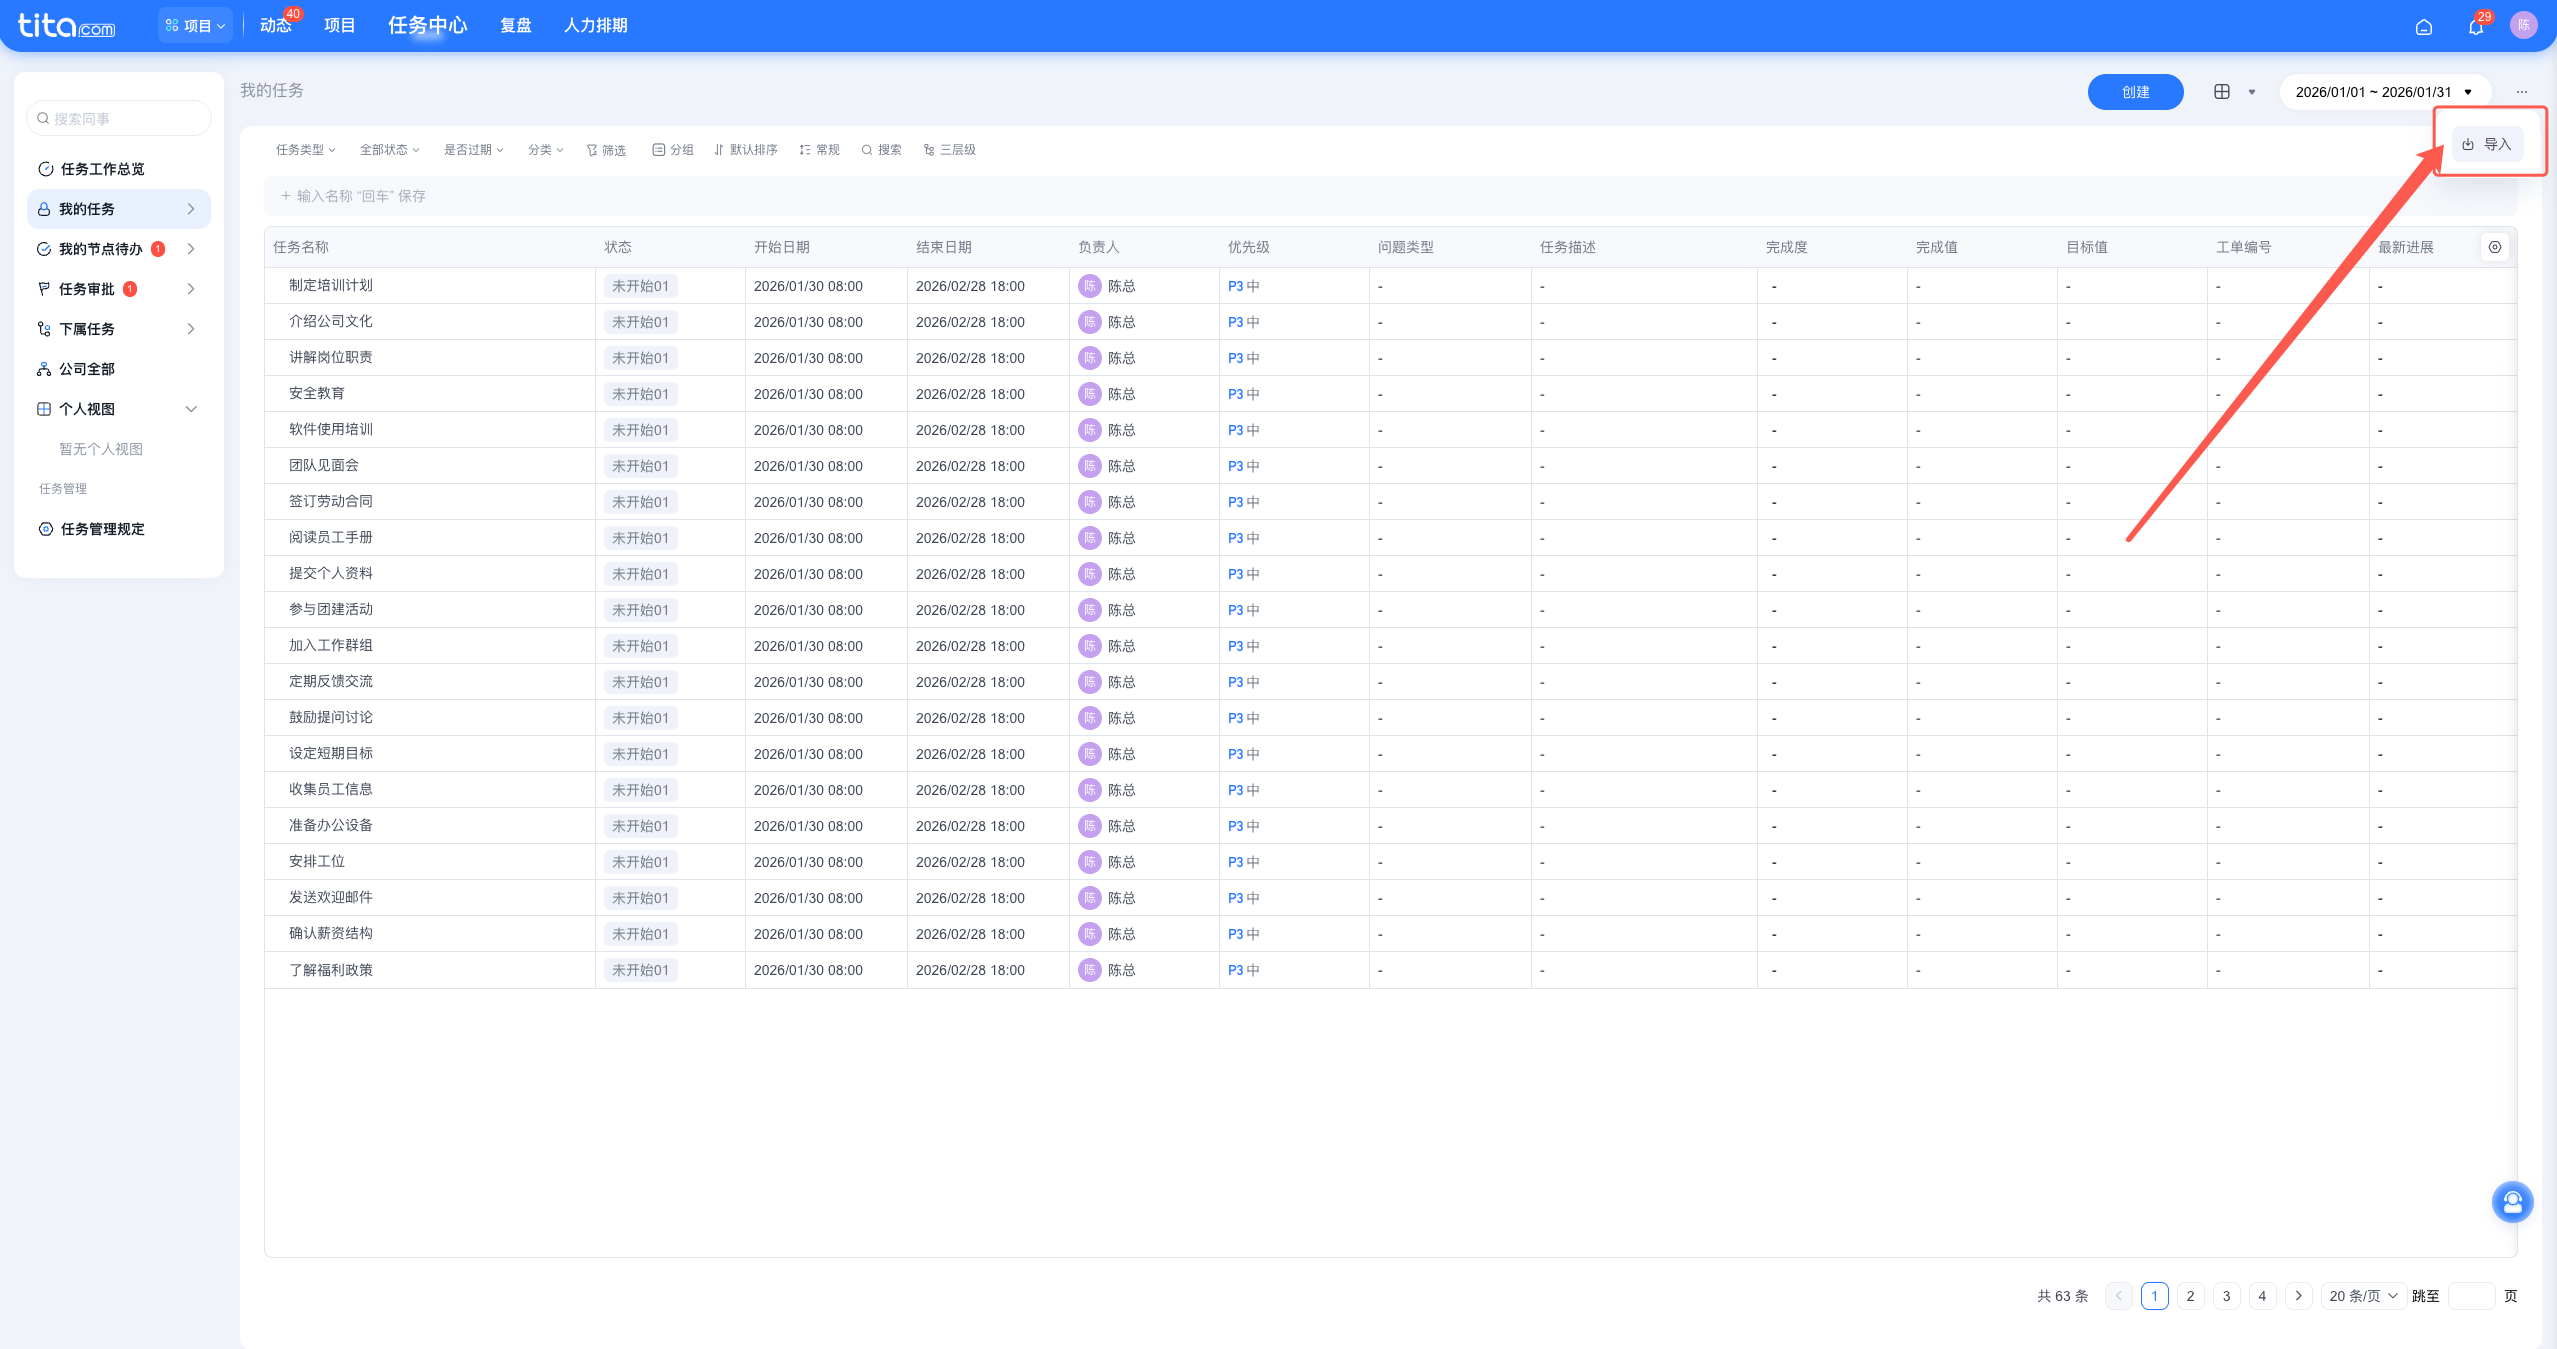
Task: Click the tita.com logo
Action: (67, 25)
